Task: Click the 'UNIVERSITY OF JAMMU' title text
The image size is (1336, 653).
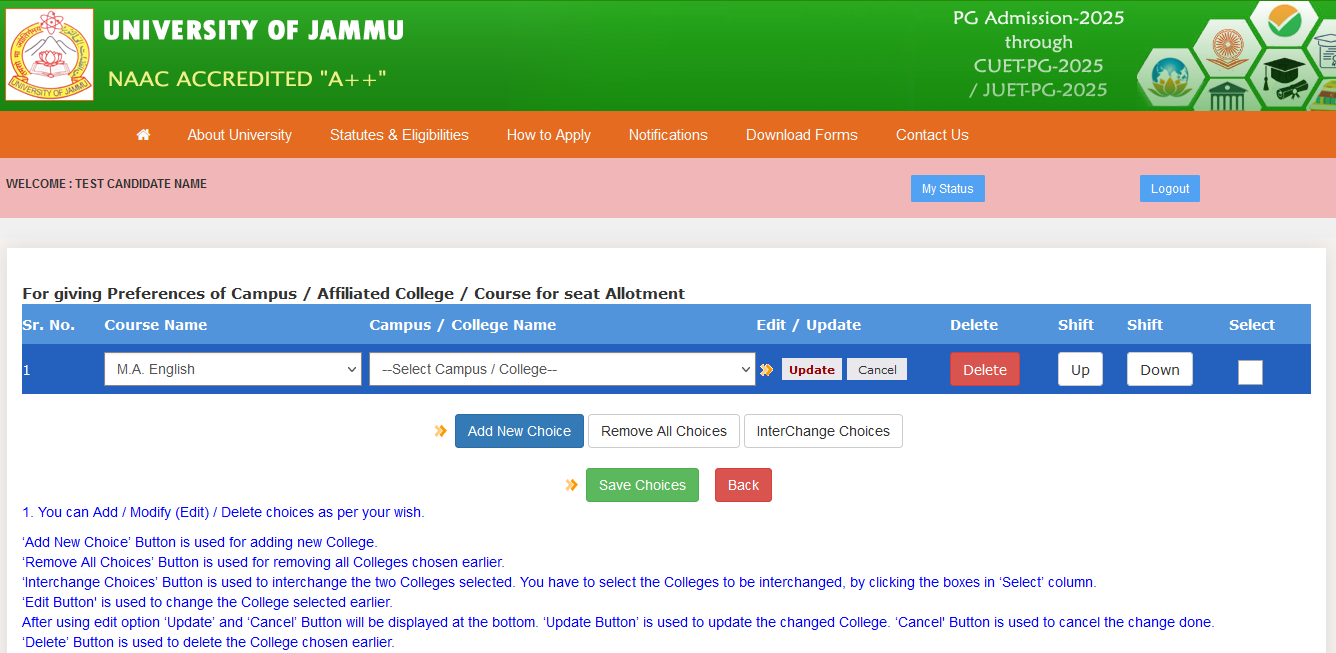Action: [254, 31]
